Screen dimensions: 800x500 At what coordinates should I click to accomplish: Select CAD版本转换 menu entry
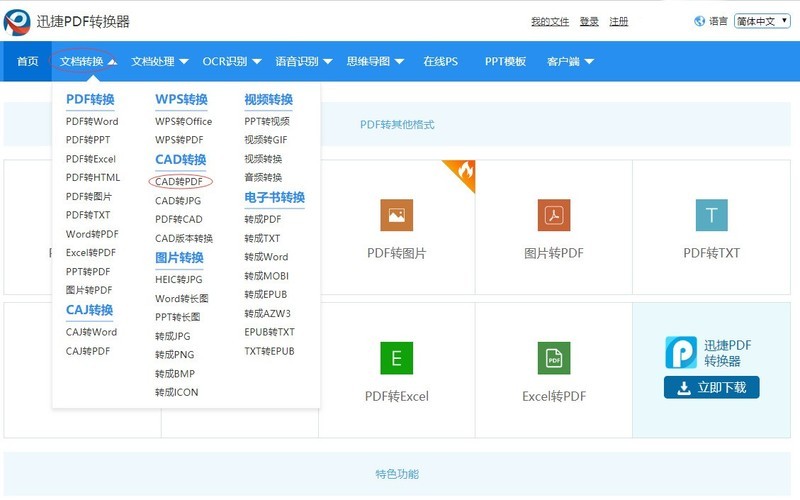click(x=184, y=238)
